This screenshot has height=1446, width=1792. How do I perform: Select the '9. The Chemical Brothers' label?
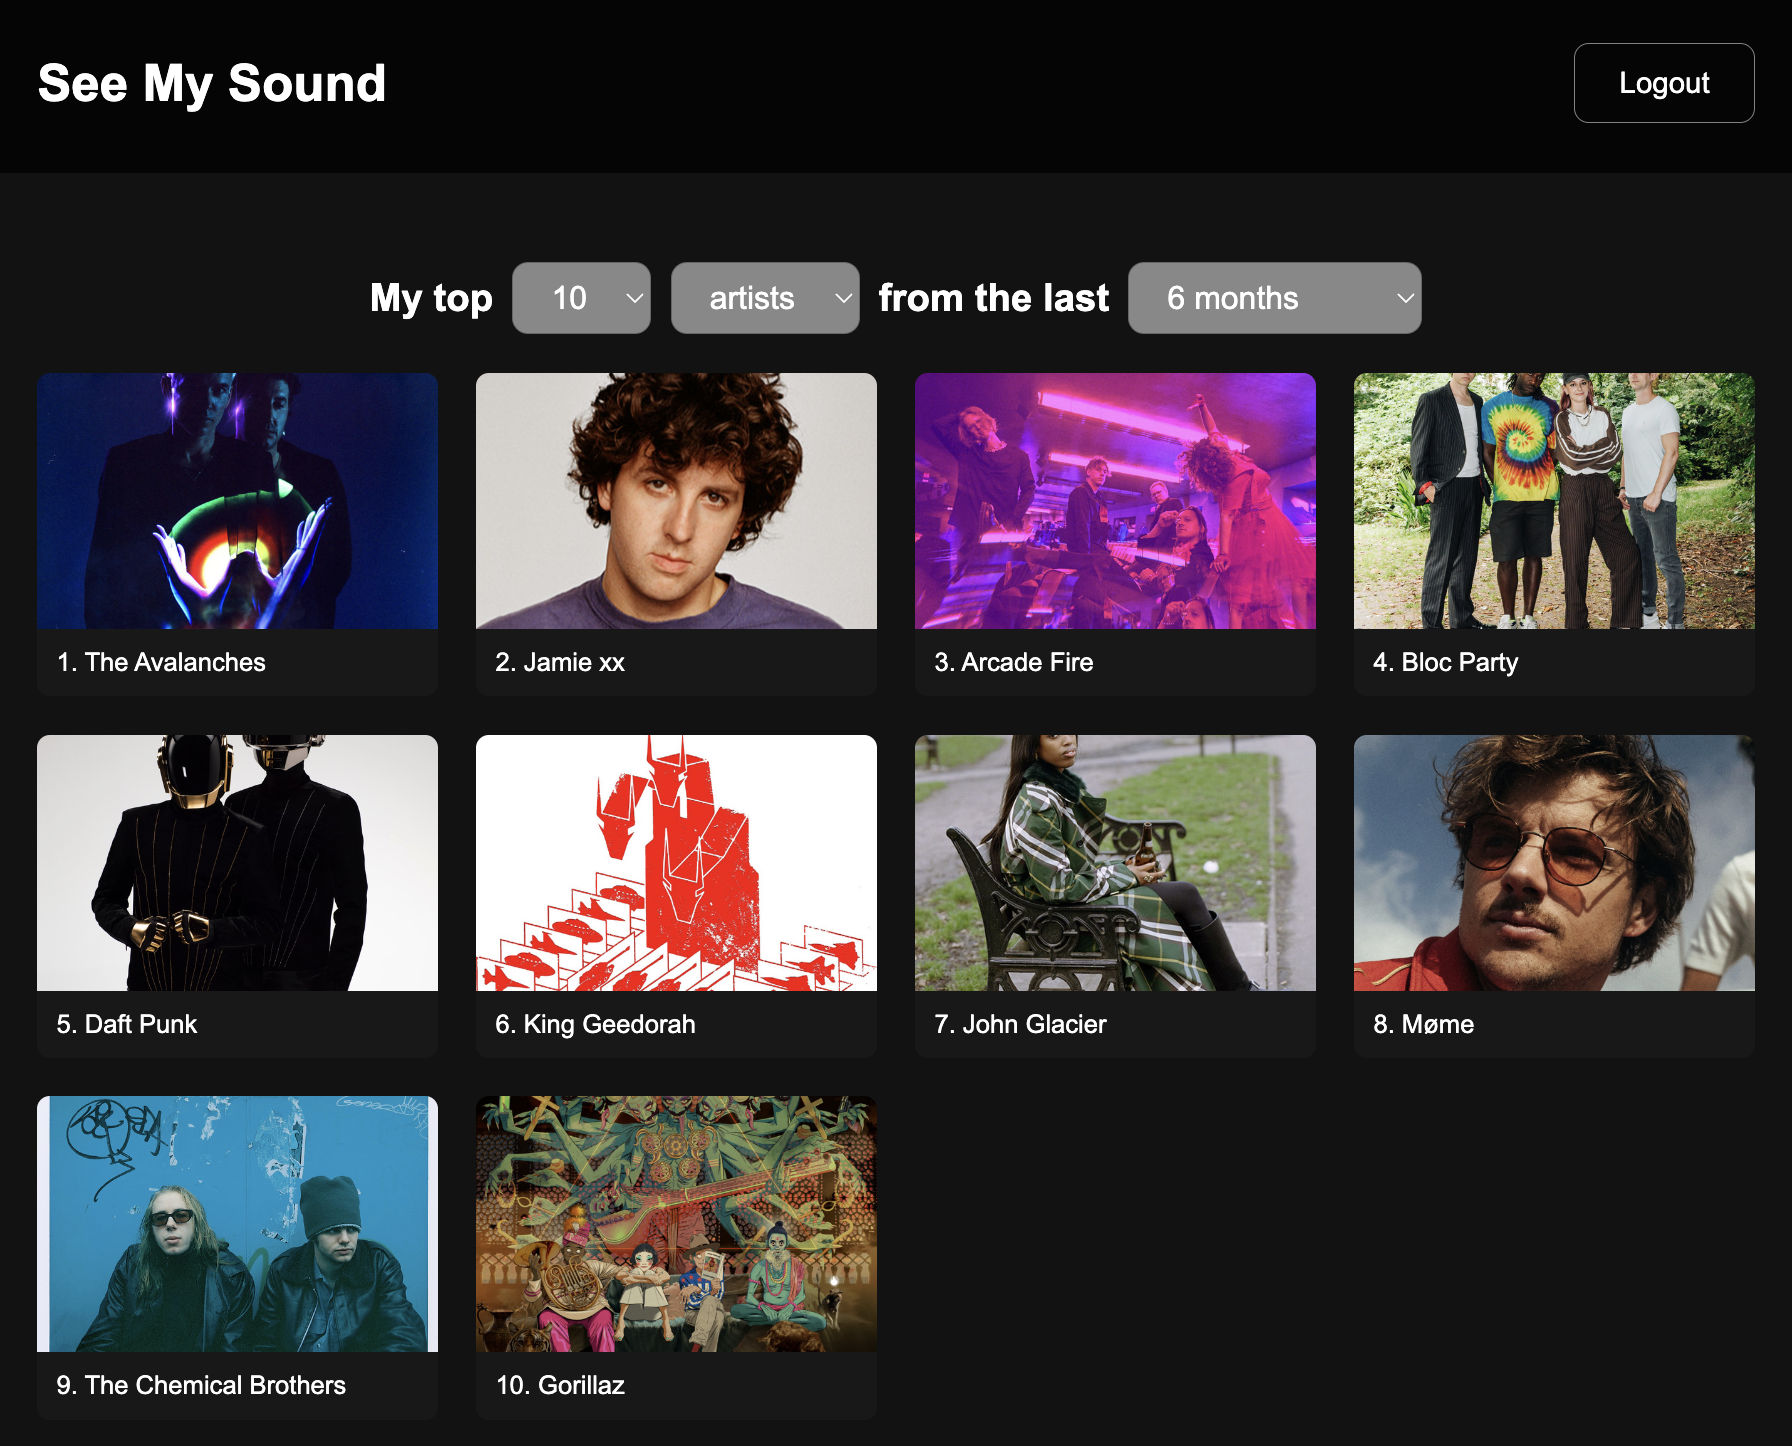201,1385
